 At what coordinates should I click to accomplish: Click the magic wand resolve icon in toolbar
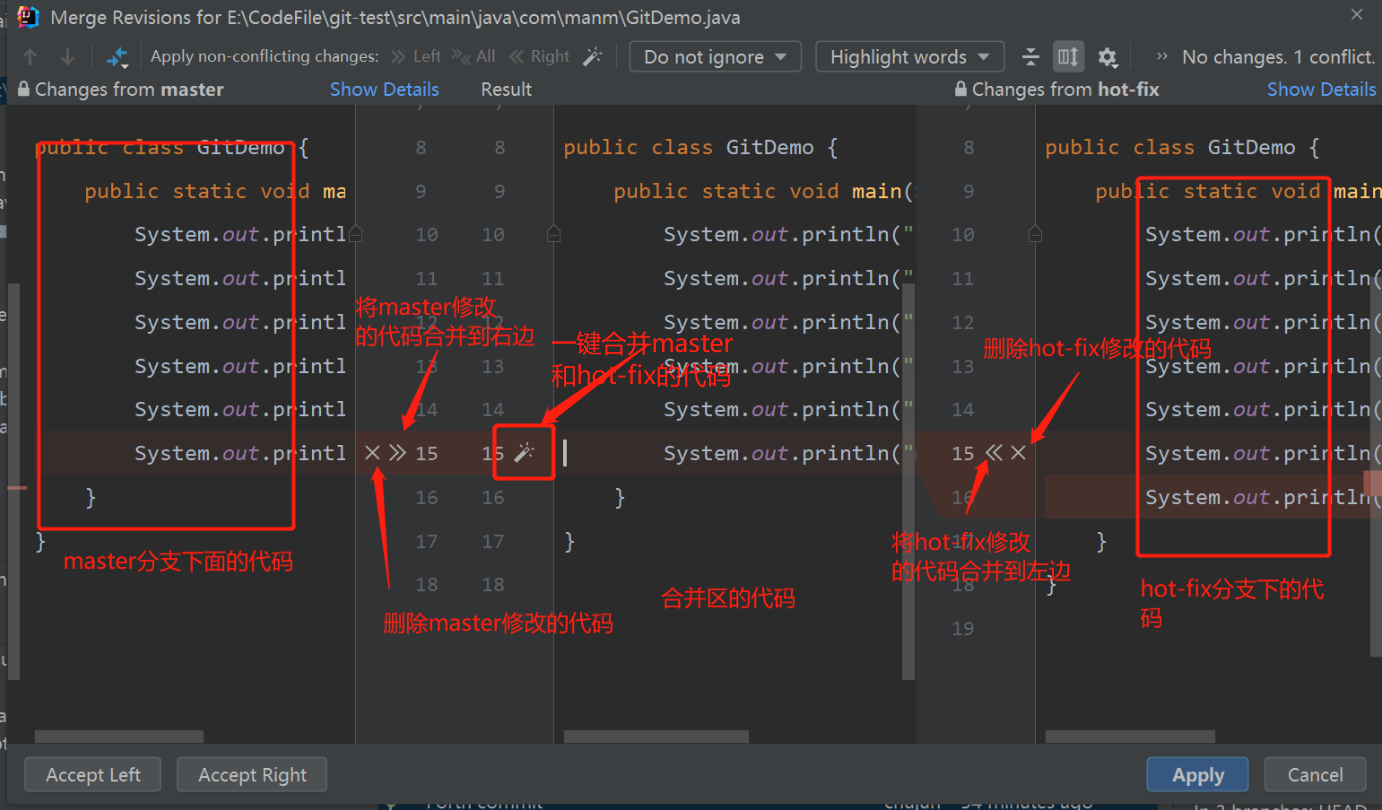(593, 57)
